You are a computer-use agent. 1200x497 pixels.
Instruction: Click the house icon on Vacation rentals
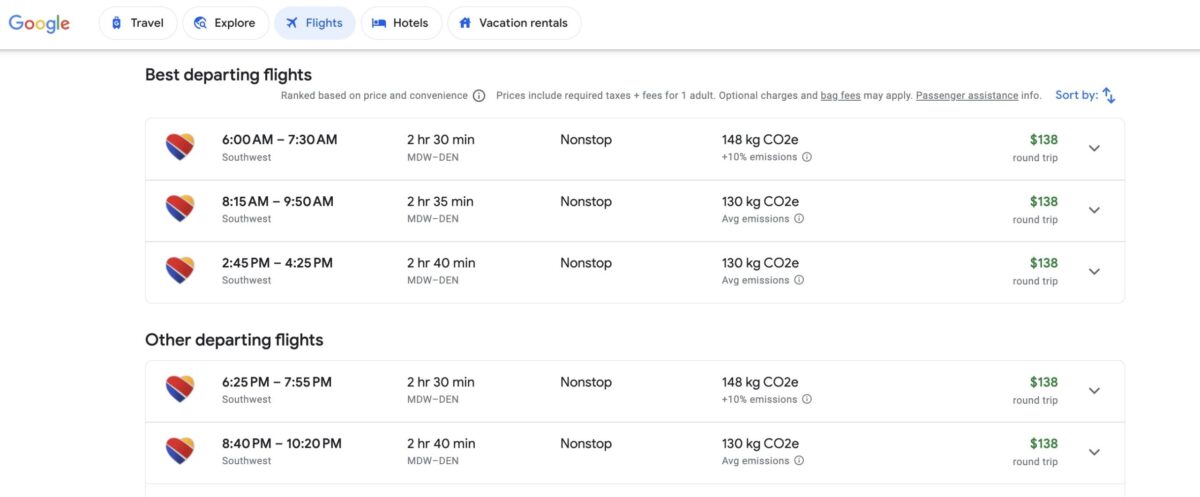(465, 23)
